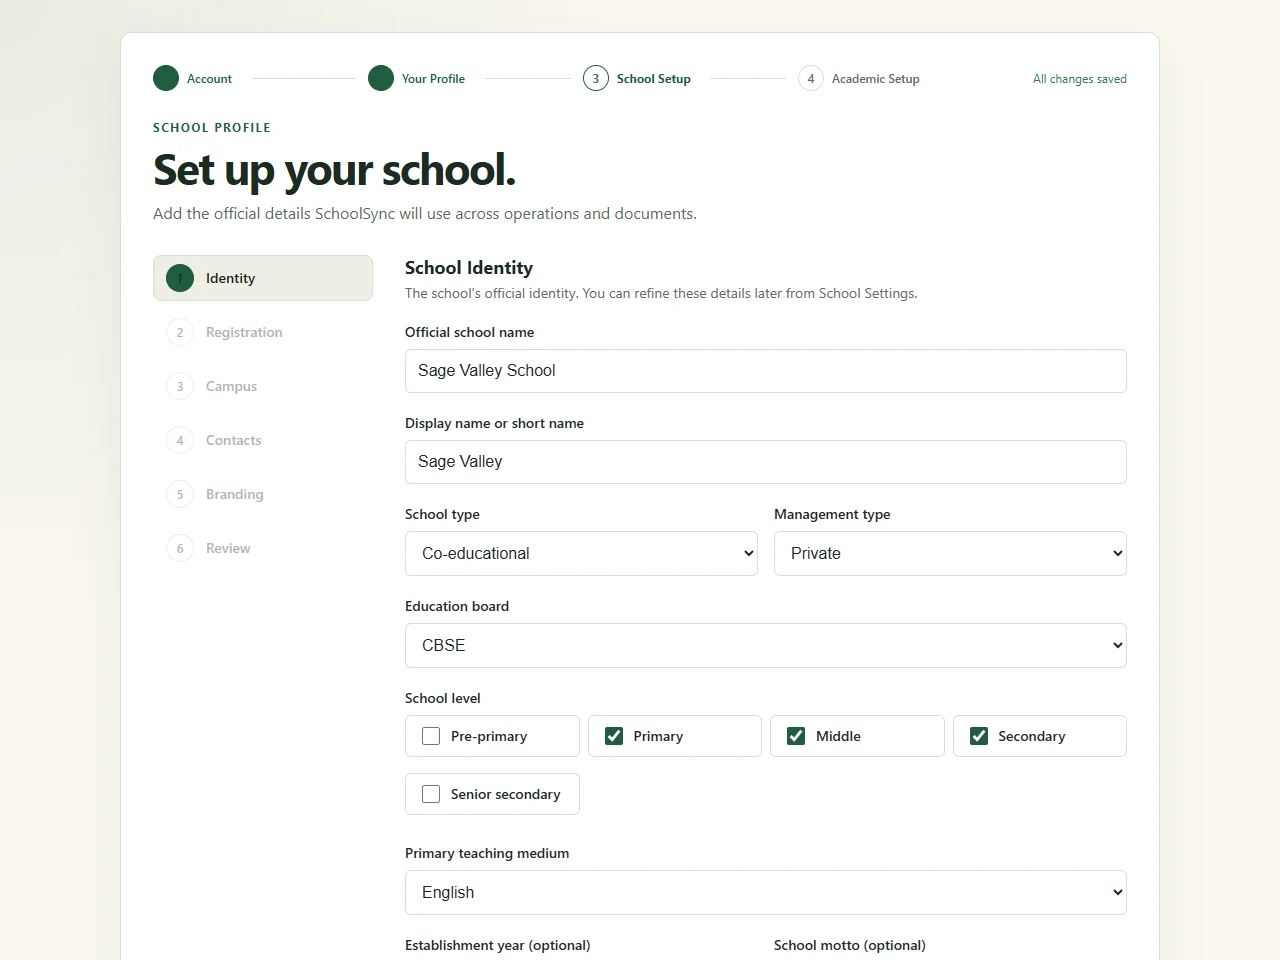Click the School level field label
Image resolution: width=1280 pixels, height=960 pixels.
point(443,698)
